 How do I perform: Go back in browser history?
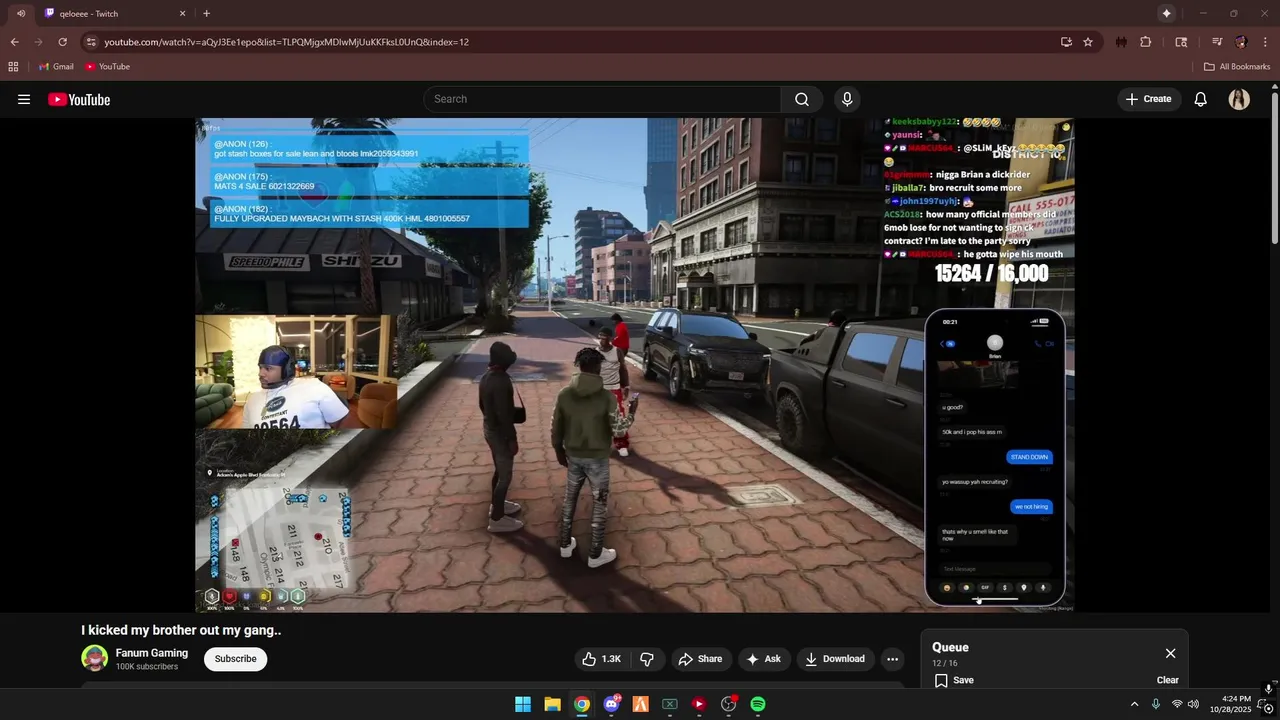14,42
